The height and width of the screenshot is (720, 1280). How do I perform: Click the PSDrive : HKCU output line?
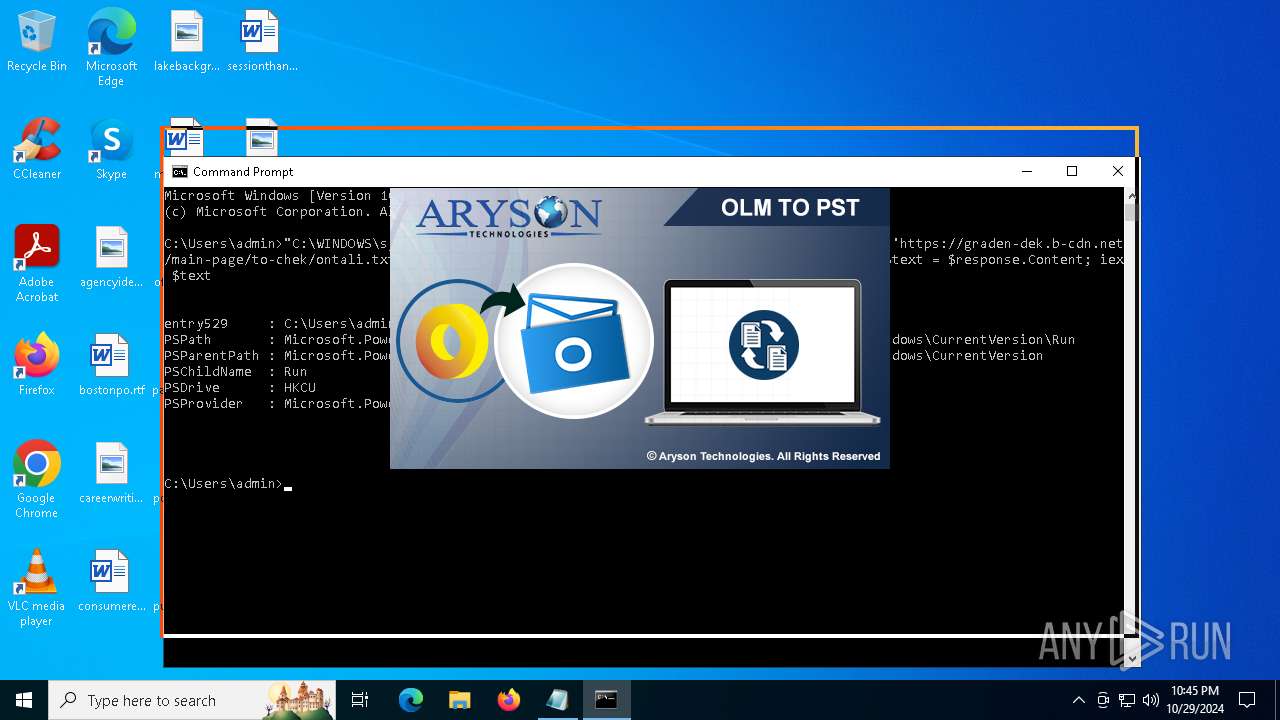point(240,387)
